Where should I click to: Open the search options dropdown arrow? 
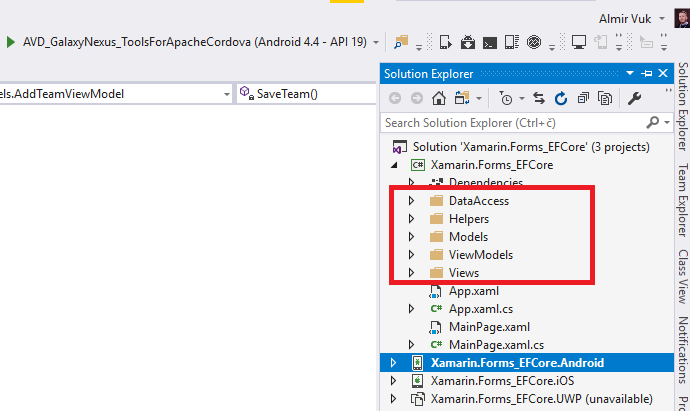pyautogui.click(x=667, y=123)
